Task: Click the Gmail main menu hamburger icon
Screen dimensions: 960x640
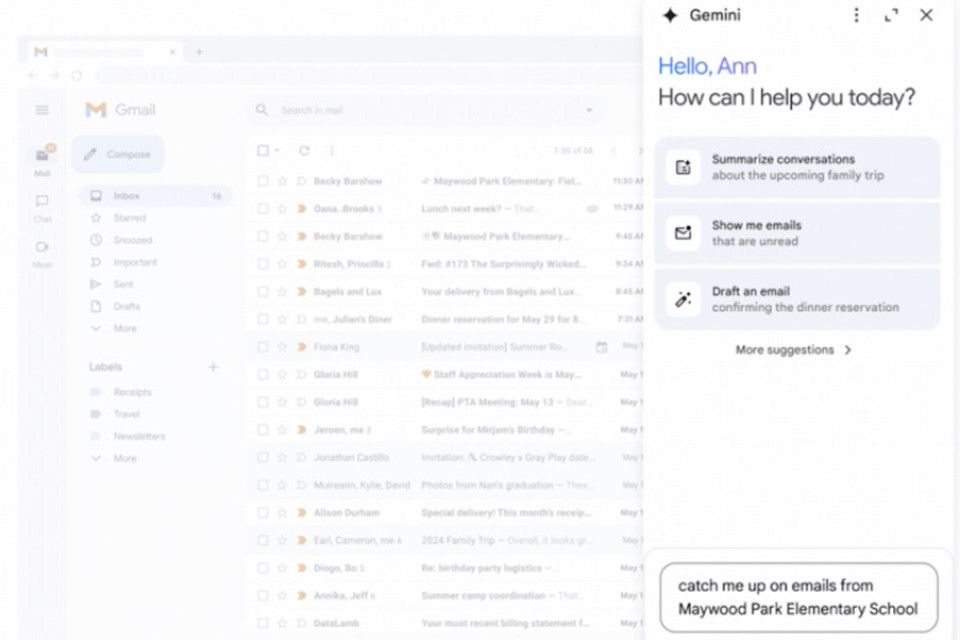Action: [x=42, y=110]
